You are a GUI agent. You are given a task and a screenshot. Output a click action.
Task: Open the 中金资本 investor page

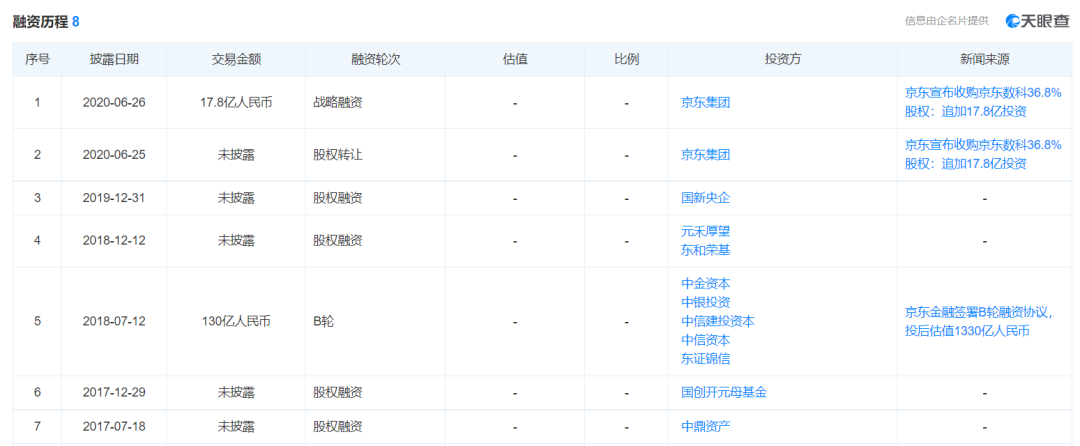pos(705,283)
